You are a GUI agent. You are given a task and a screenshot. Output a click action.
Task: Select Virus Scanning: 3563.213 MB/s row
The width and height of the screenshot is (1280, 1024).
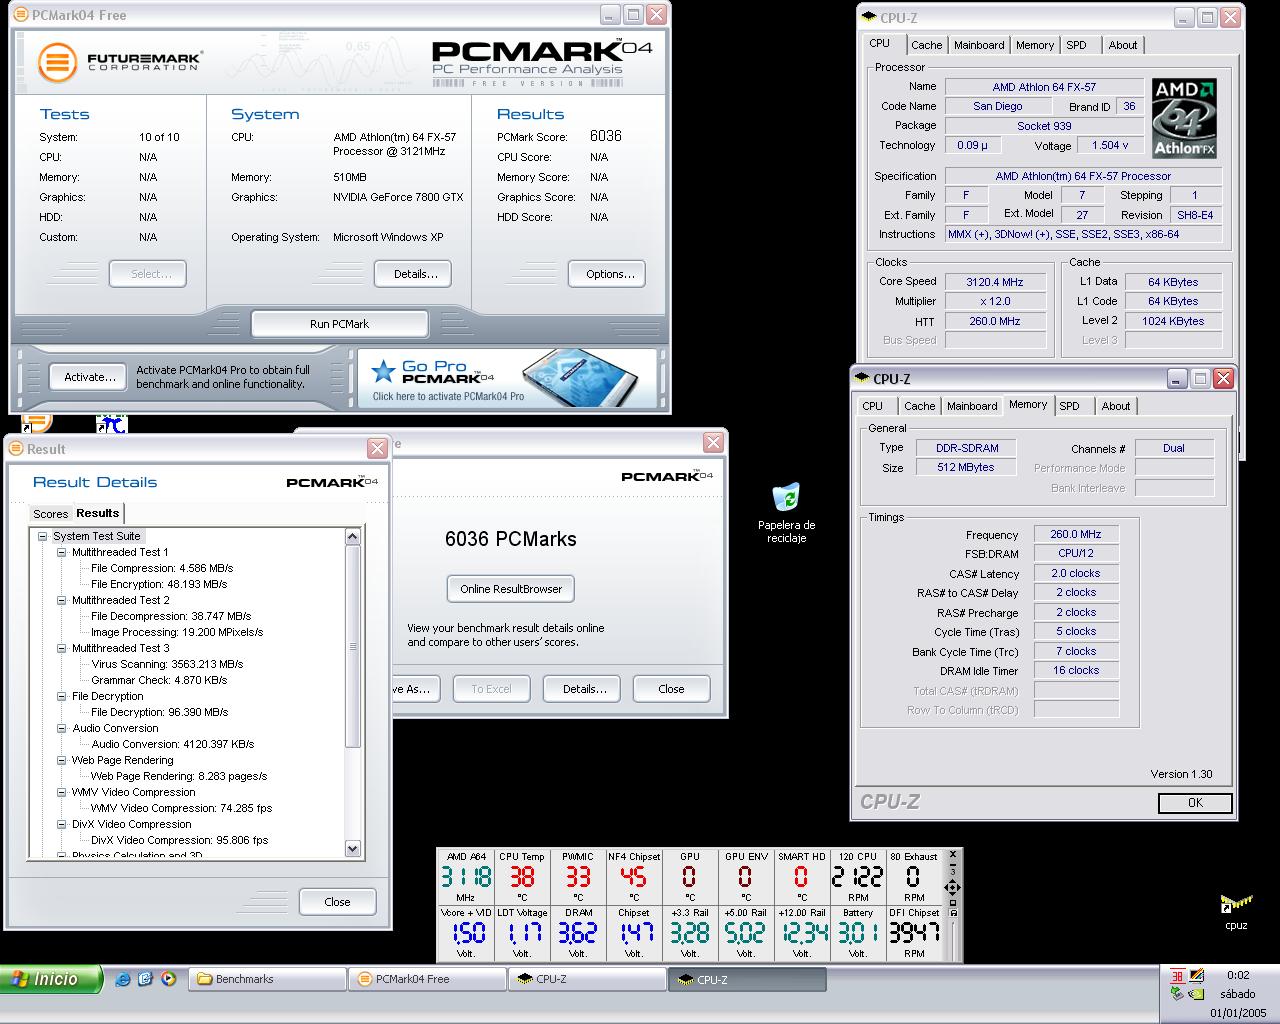(167, 664)
